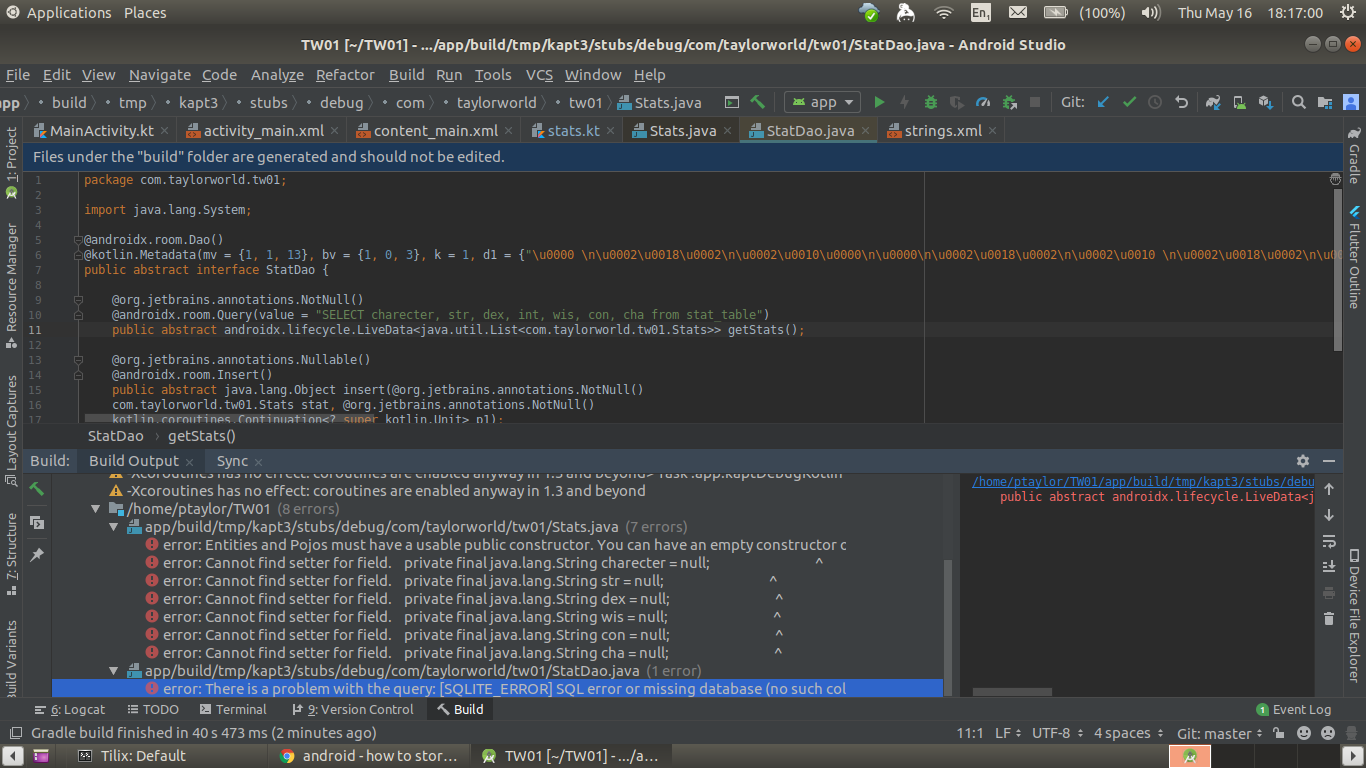Open the Terminal tool window
Screen dimensions: 1366x768
click(233, 709)
